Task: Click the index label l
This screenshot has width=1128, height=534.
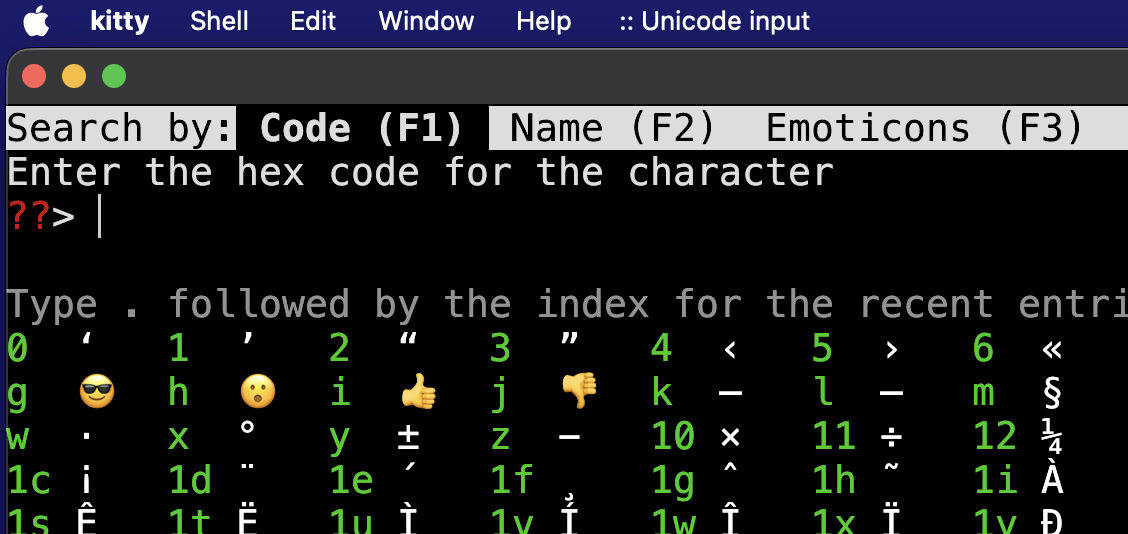Action: (x=823, y=393)
